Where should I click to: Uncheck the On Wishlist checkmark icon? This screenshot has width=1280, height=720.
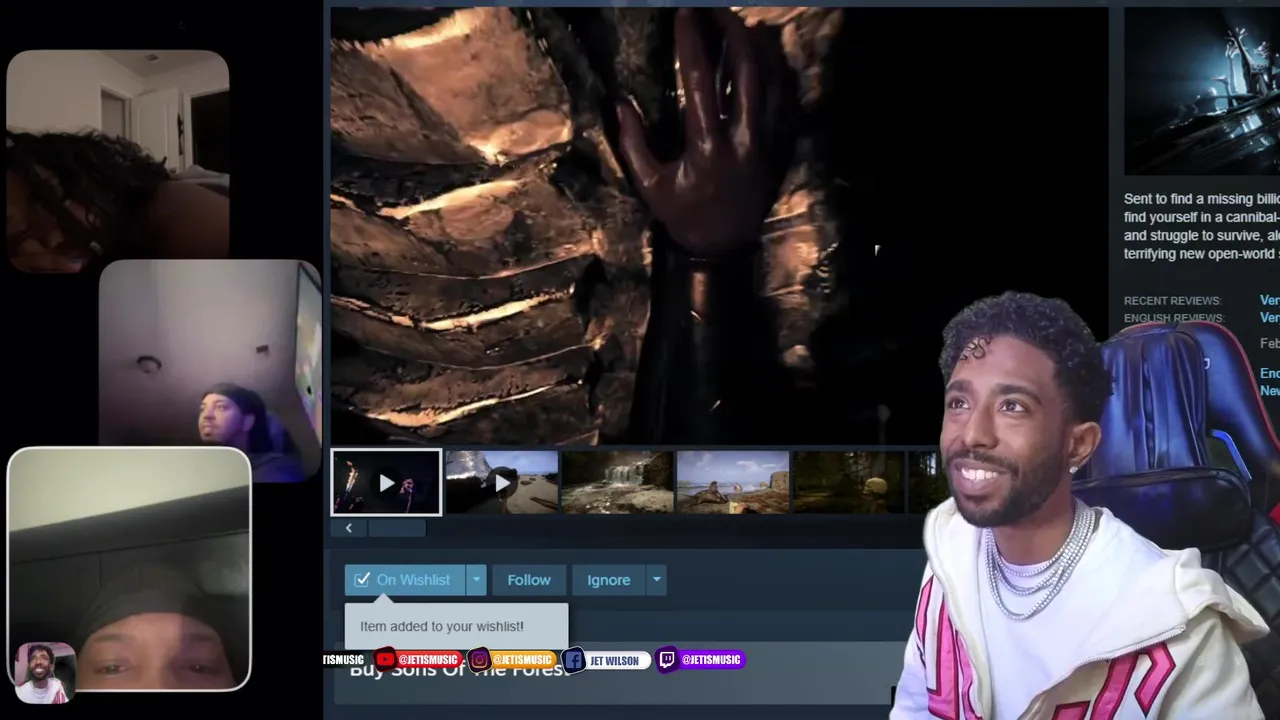362,580
